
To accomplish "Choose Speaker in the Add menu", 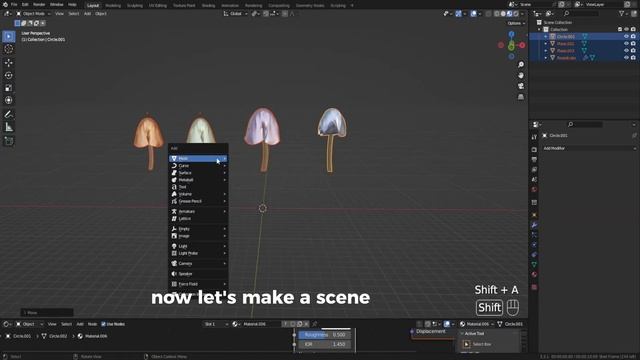I will tap(198, 274).
